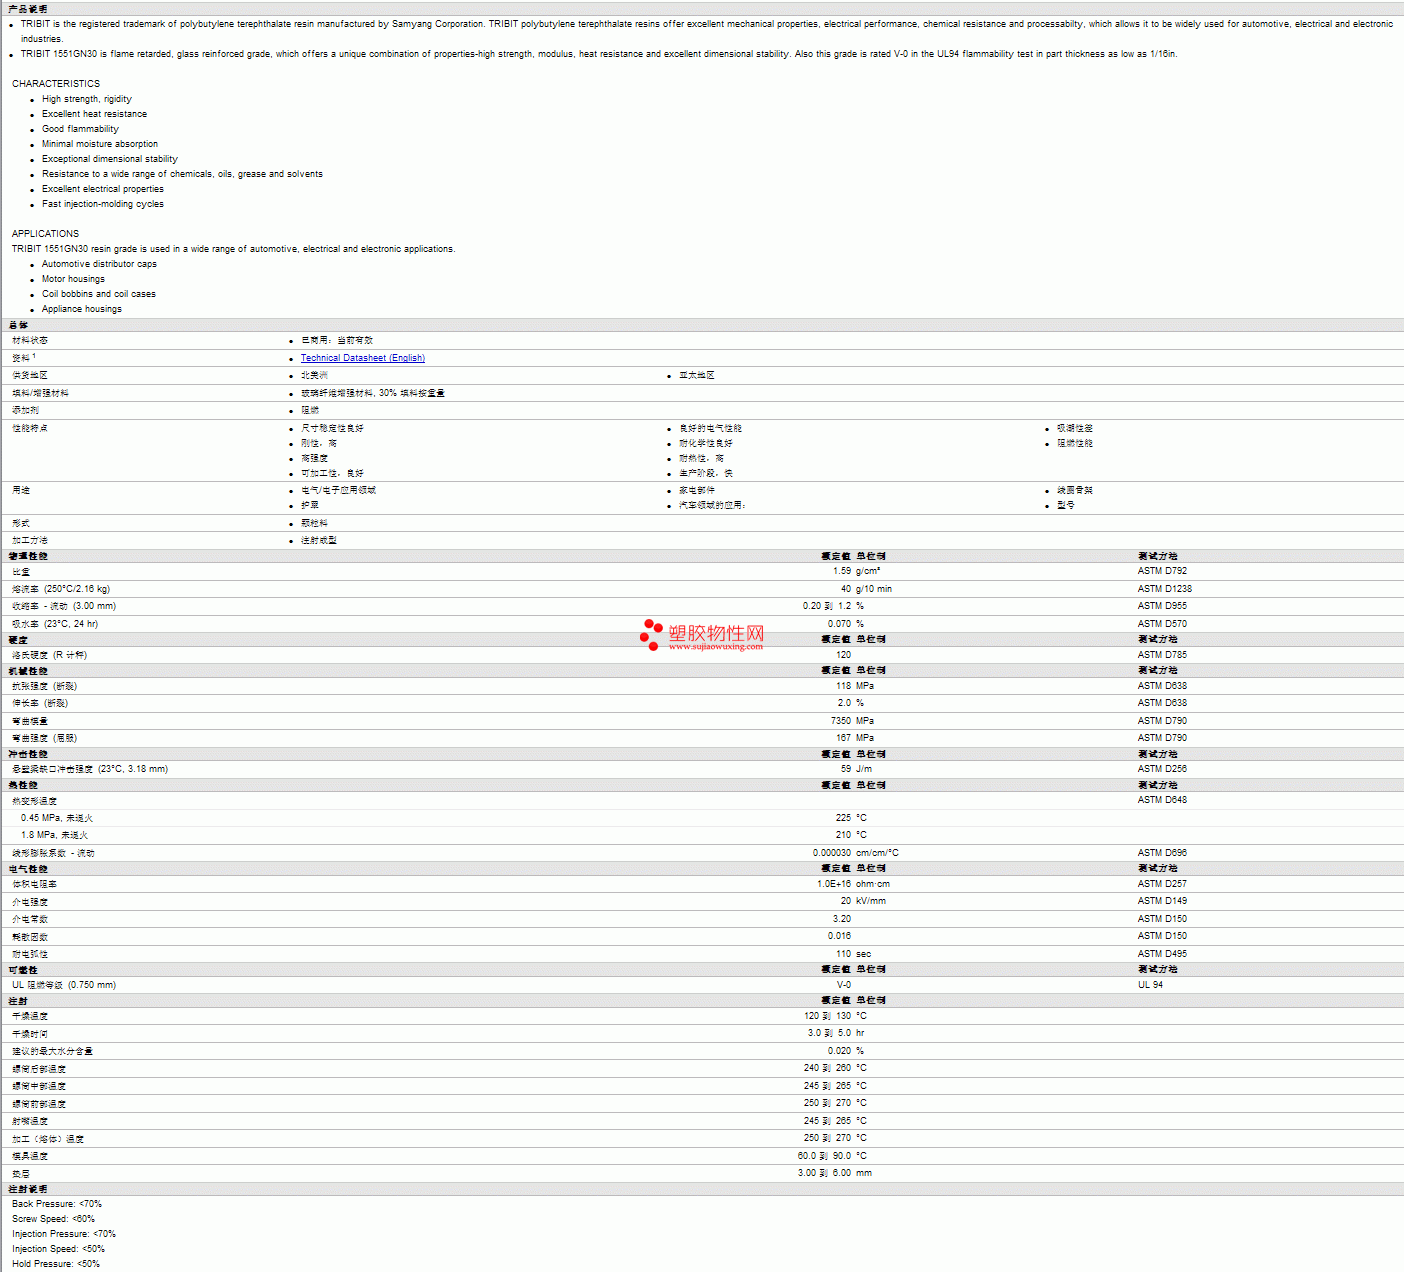Image resolution: width=1404 pixels, height=1272 pixels.
Task: Click the ASTM D955 cell
Action: pyautogui.click(x=1162, y=606)
